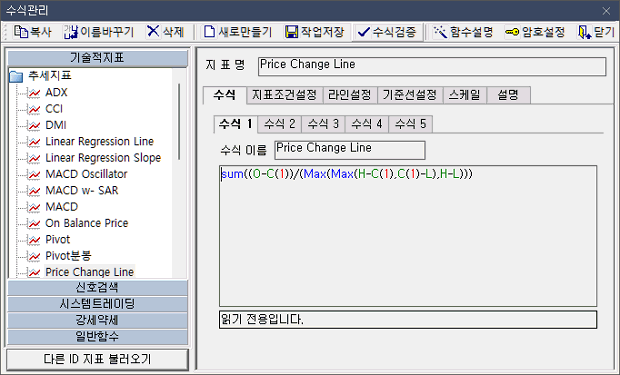Screen dimensions: 620x375
Task: Collapse the 추세지표 folder label
Action: pyautogui.click(x=49, y=76)
